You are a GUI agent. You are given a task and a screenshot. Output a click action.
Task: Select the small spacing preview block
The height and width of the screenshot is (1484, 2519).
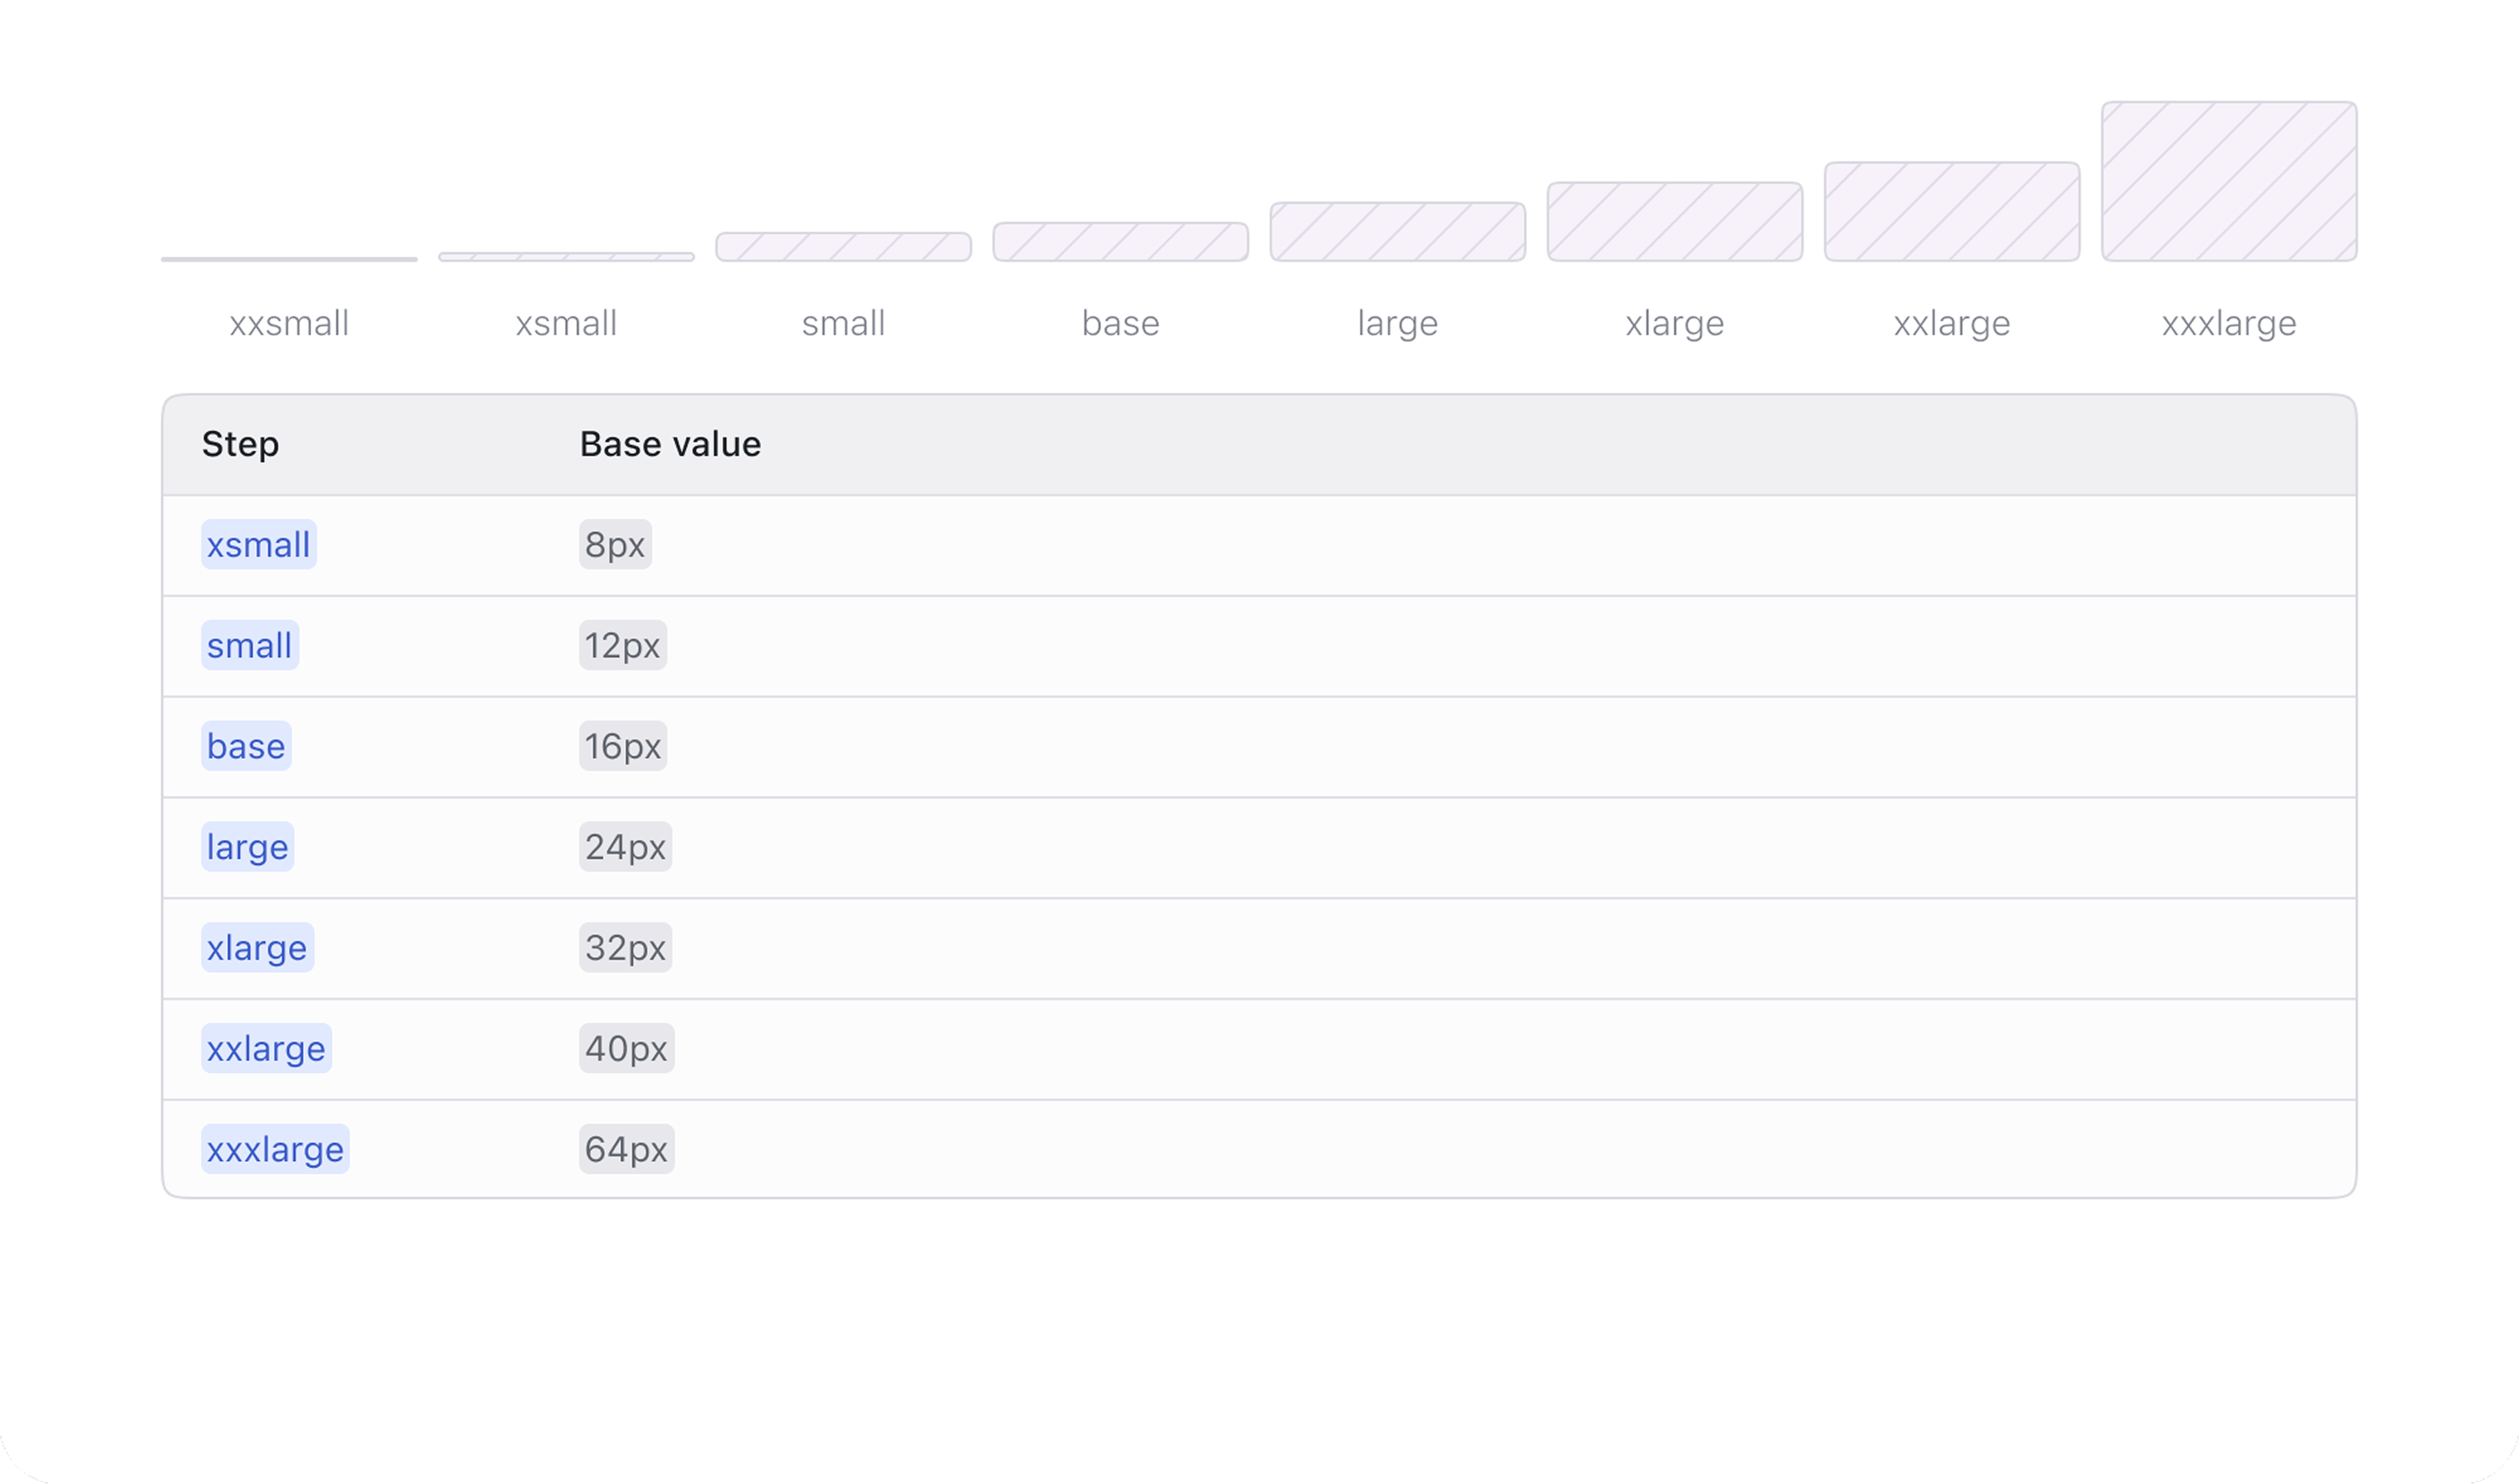(843, 247)
